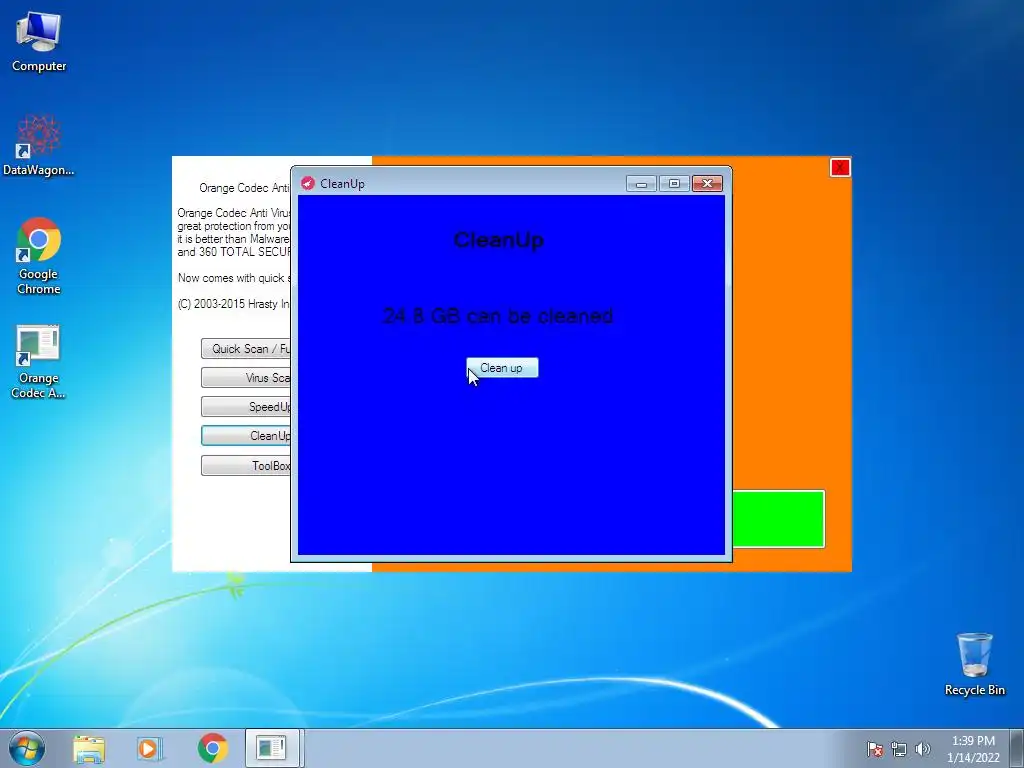Launch Windows Media Player from taskbar
This screenshot has width=1024, height=768.
(x=149, y=748)
